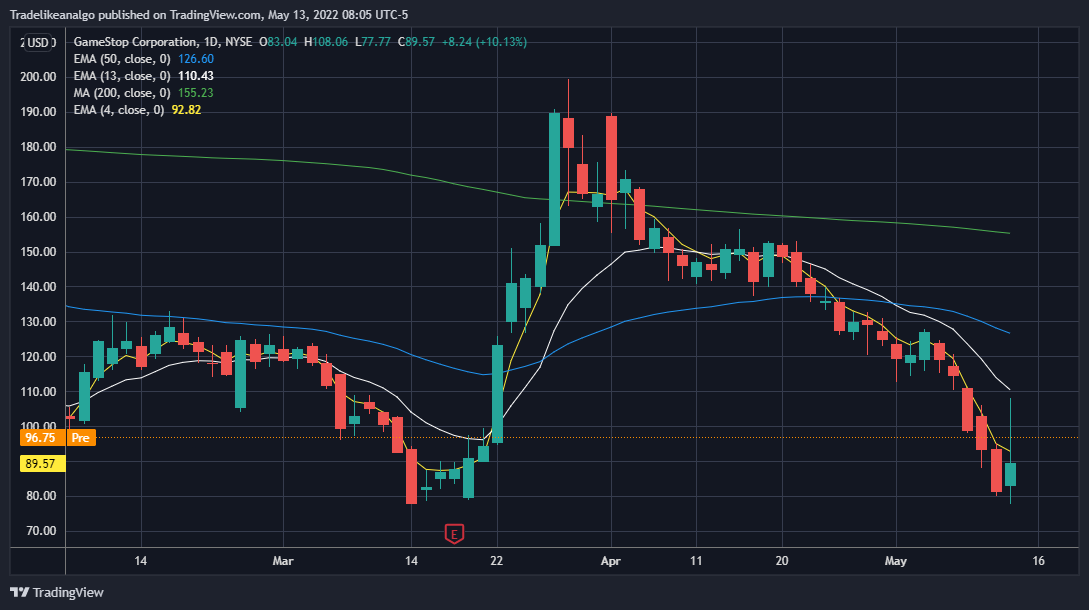Open the USD currency selector
Viewport: 1089px width, 610px height.
38,42
